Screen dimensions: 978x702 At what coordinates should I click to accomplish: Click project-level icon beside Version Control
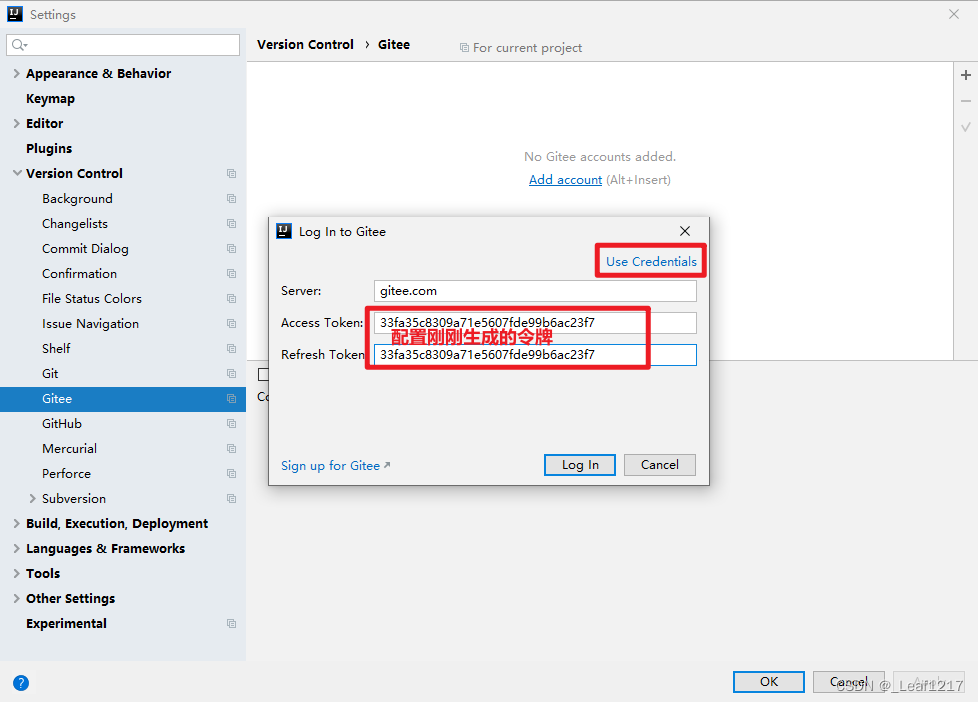(231, 173)
